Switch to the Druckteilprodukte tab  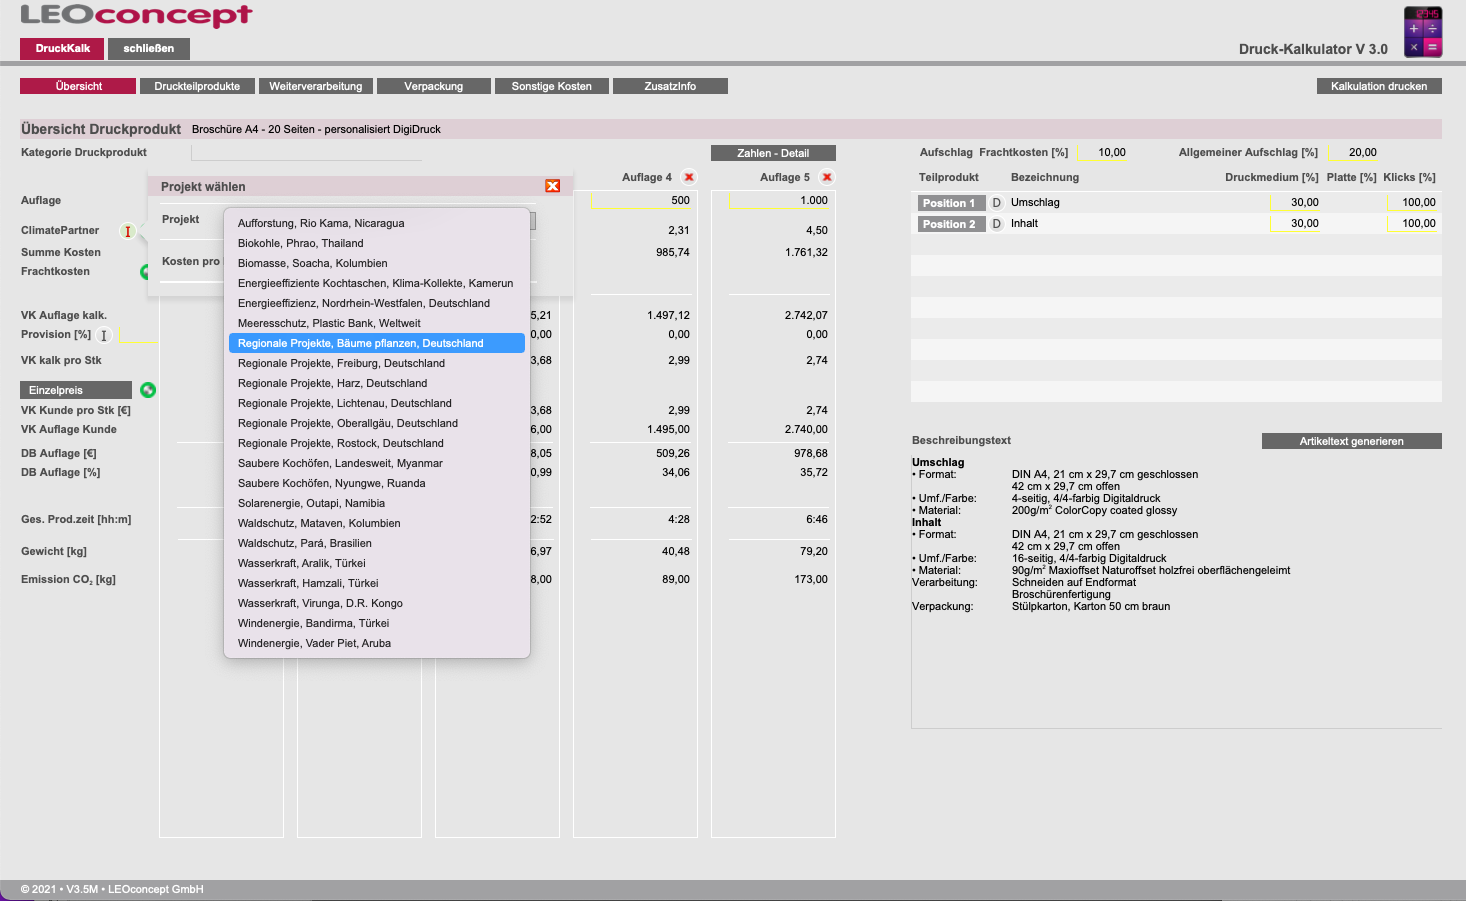tap(197, 86)
